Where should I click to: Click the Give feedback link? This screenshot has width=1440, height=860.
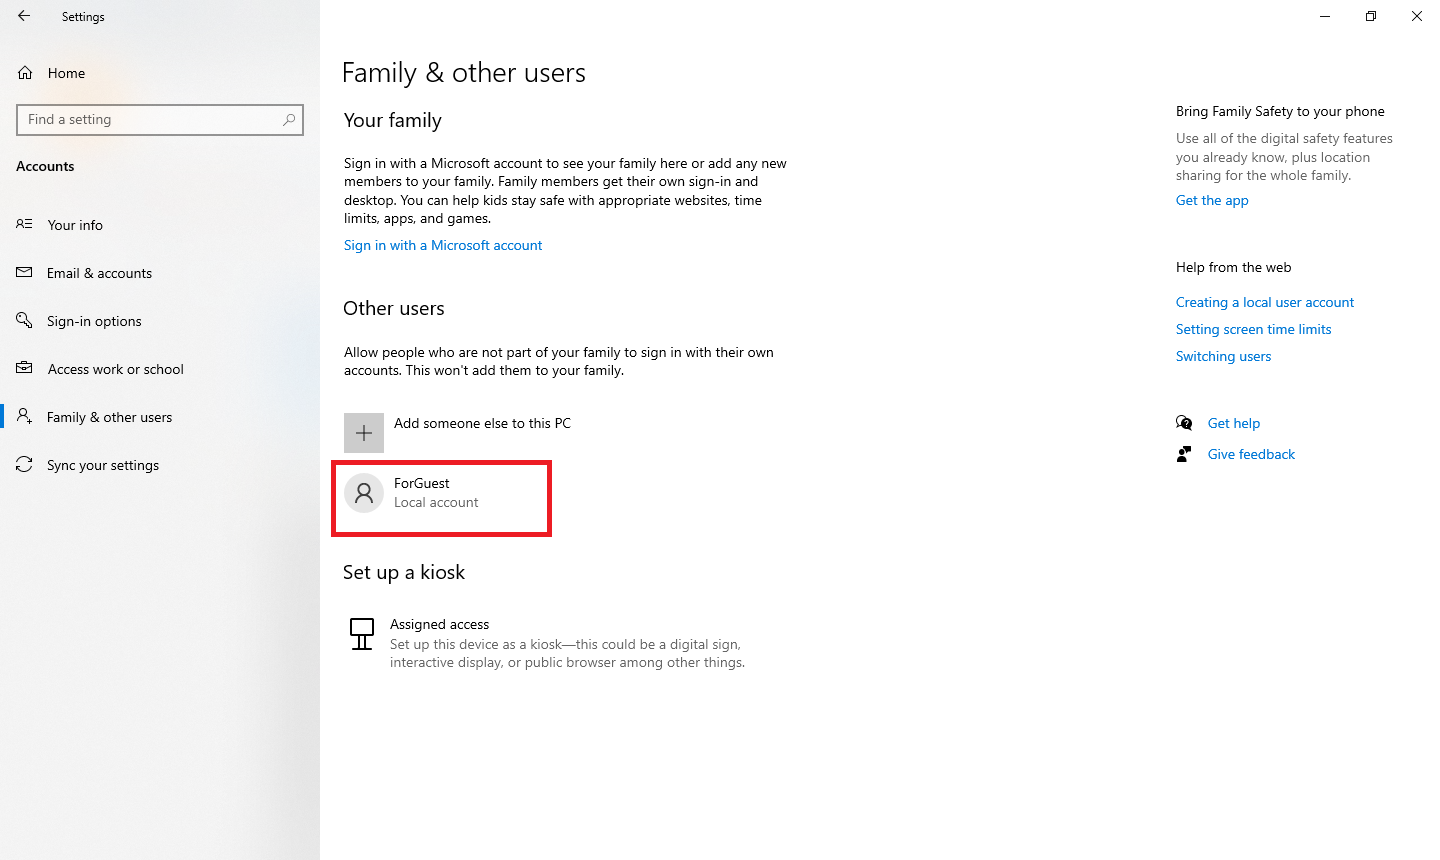pyautogui.click(x=1251, y=454)
